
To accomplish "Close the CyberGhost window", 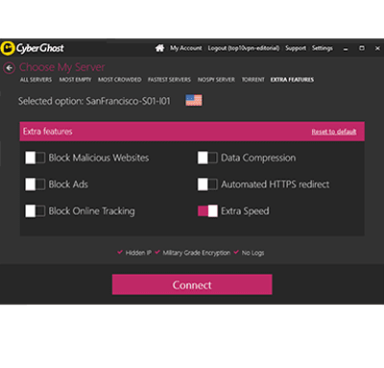I will [377, 48].
